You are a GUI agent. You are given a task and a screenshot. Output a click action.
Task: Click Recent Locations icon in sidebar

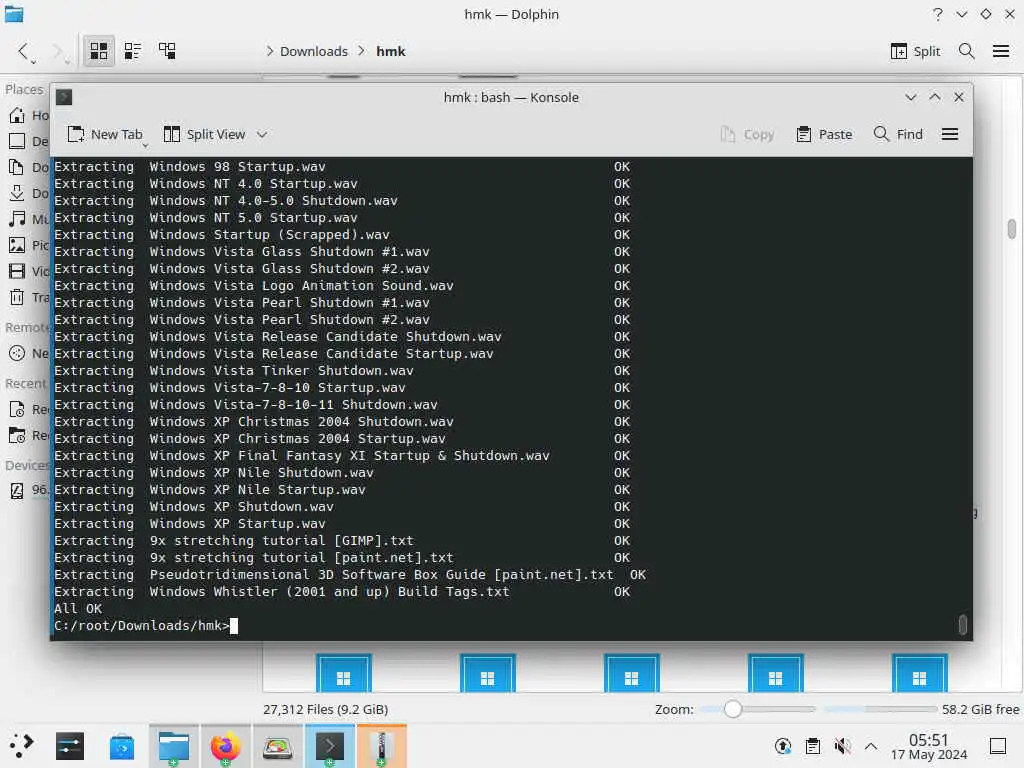[x=17, y=435]
